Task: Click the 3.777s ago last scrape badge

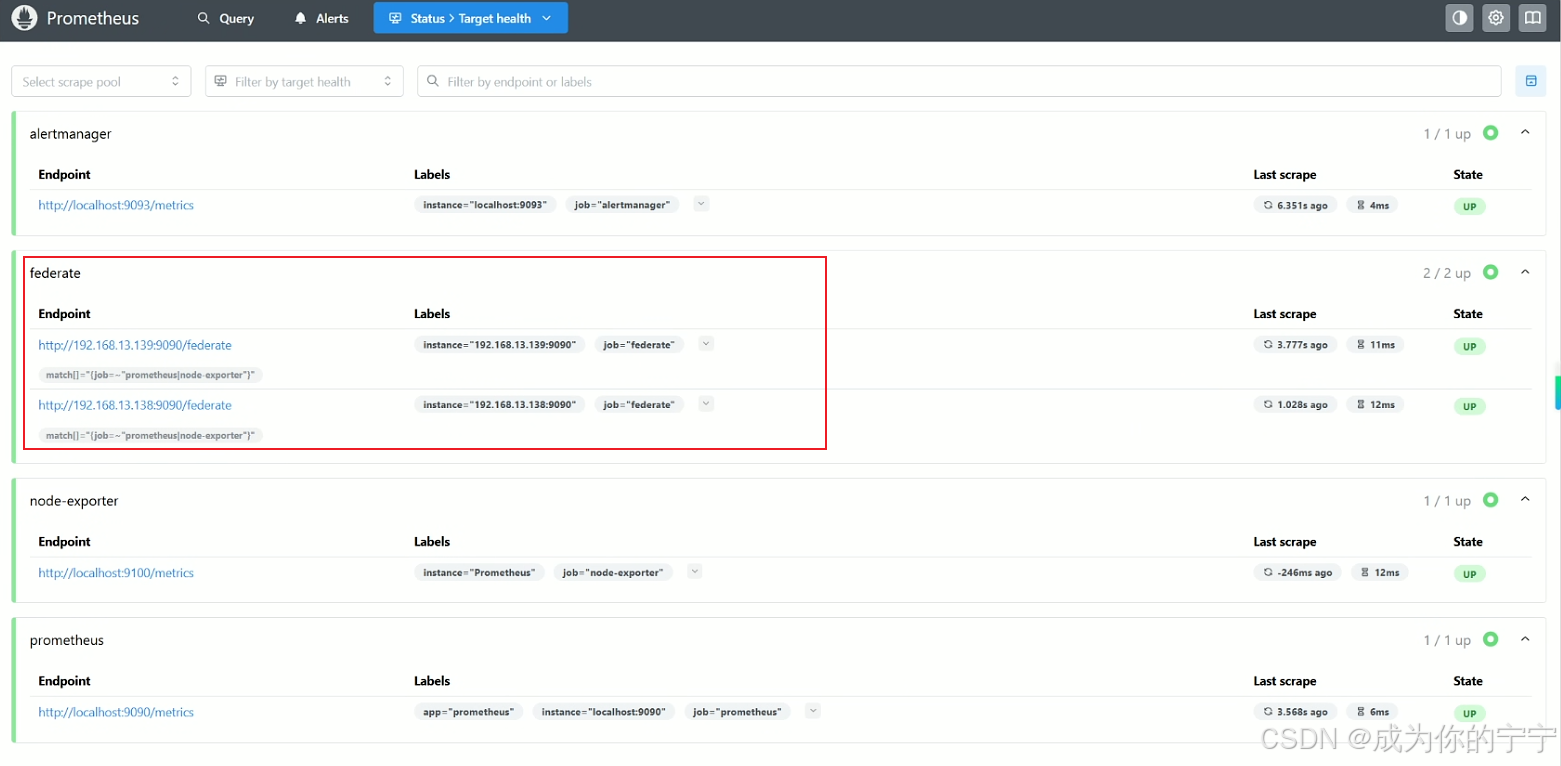Action: [1295, 345]
